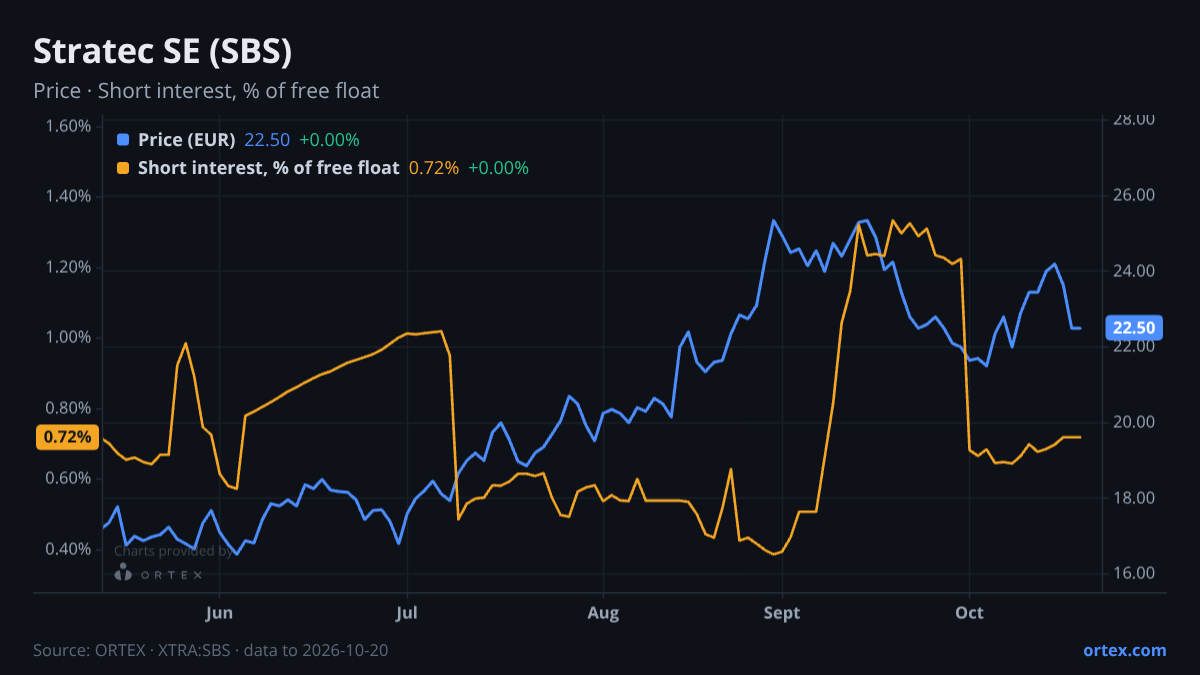The width and height of the screenshot is (1200, 675).
Task: Select the Price (EUR) legend label
Action: [186, 139]
